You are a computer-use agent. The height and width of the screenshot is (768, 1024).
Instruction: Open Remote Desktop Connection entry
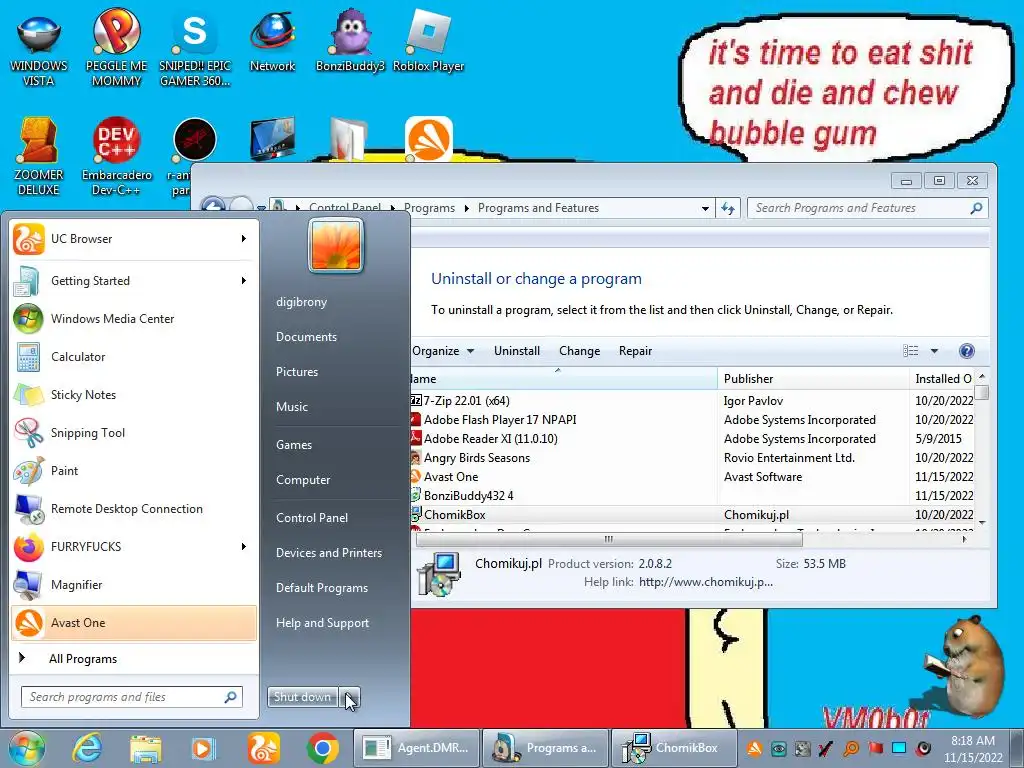click(134, 509)
